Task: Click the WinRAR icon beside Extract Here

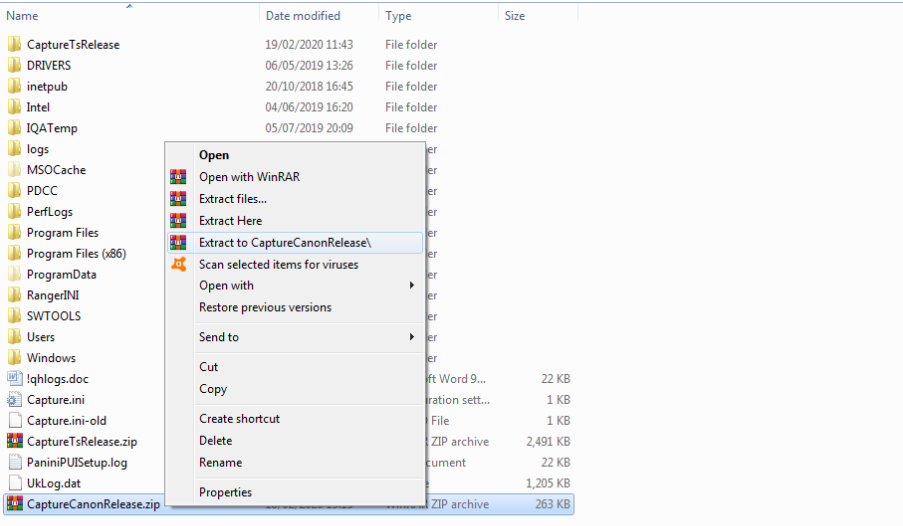Action: click(x=178, y=220)
